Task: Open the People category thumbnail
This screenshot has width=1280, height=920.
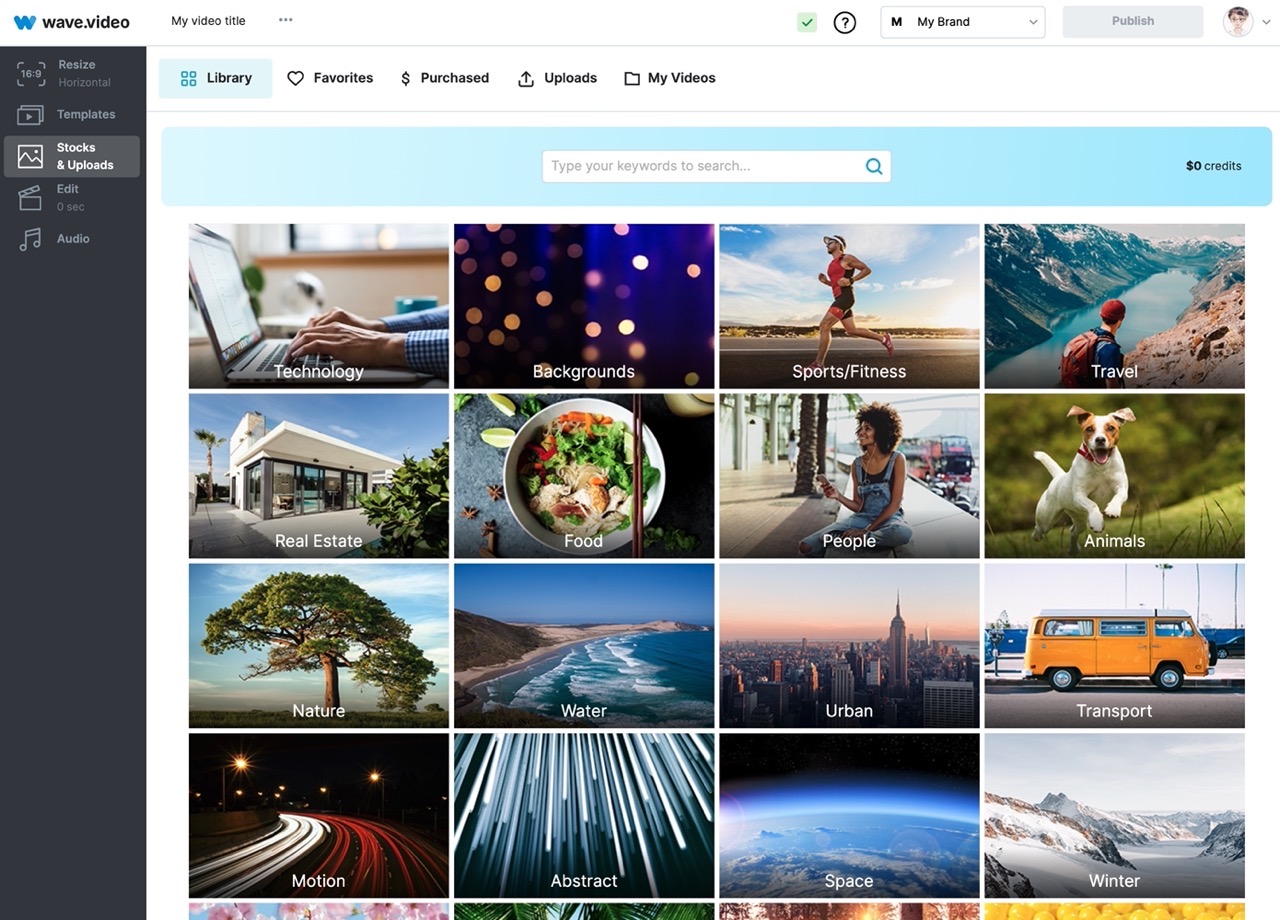Action: [849, 476]
